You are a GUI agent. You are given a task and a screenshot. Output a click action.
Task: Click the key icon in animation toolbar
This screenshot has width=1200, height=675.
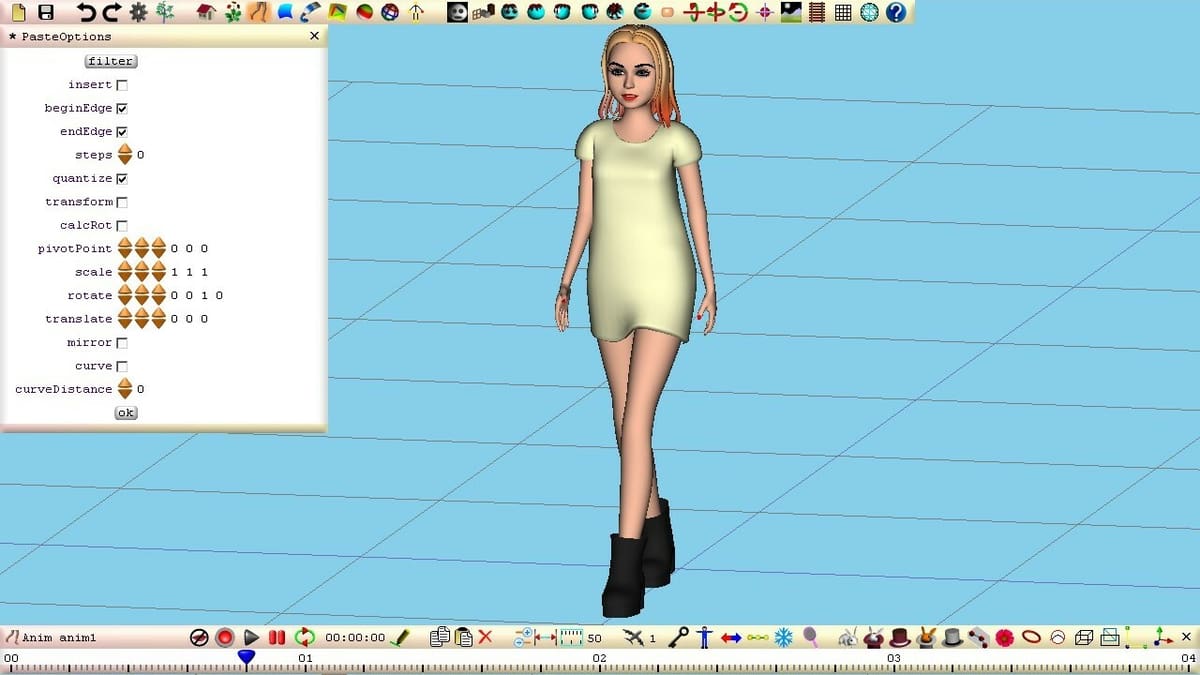tap(679, 637)
